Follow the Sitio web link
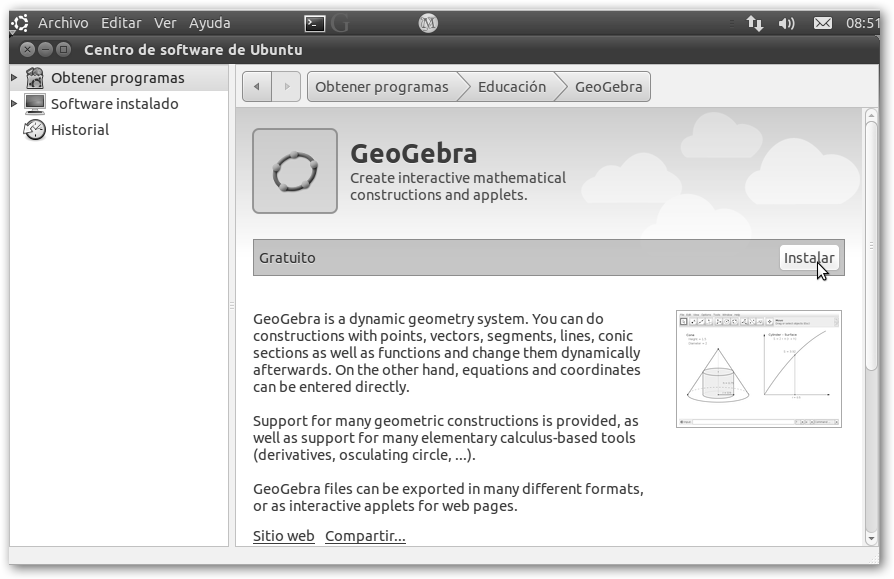The image size is (894, 579). 283,536
